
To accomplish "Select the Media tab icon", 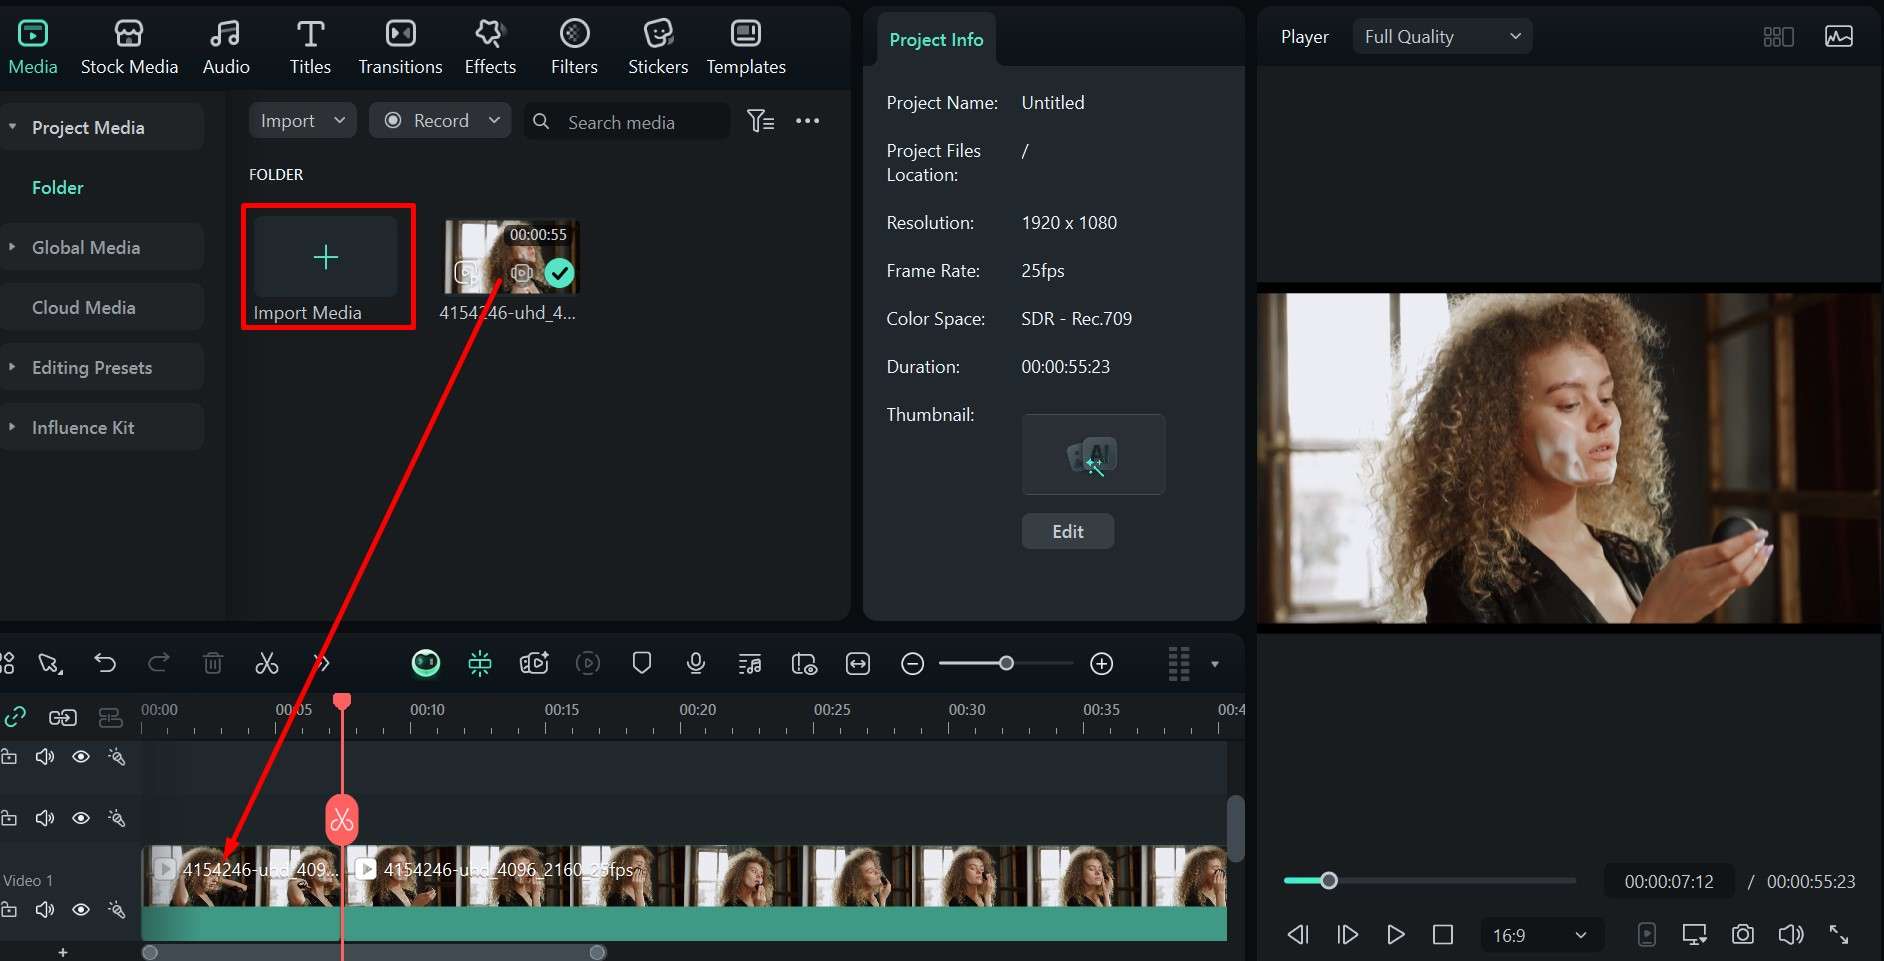I will 33,34.
